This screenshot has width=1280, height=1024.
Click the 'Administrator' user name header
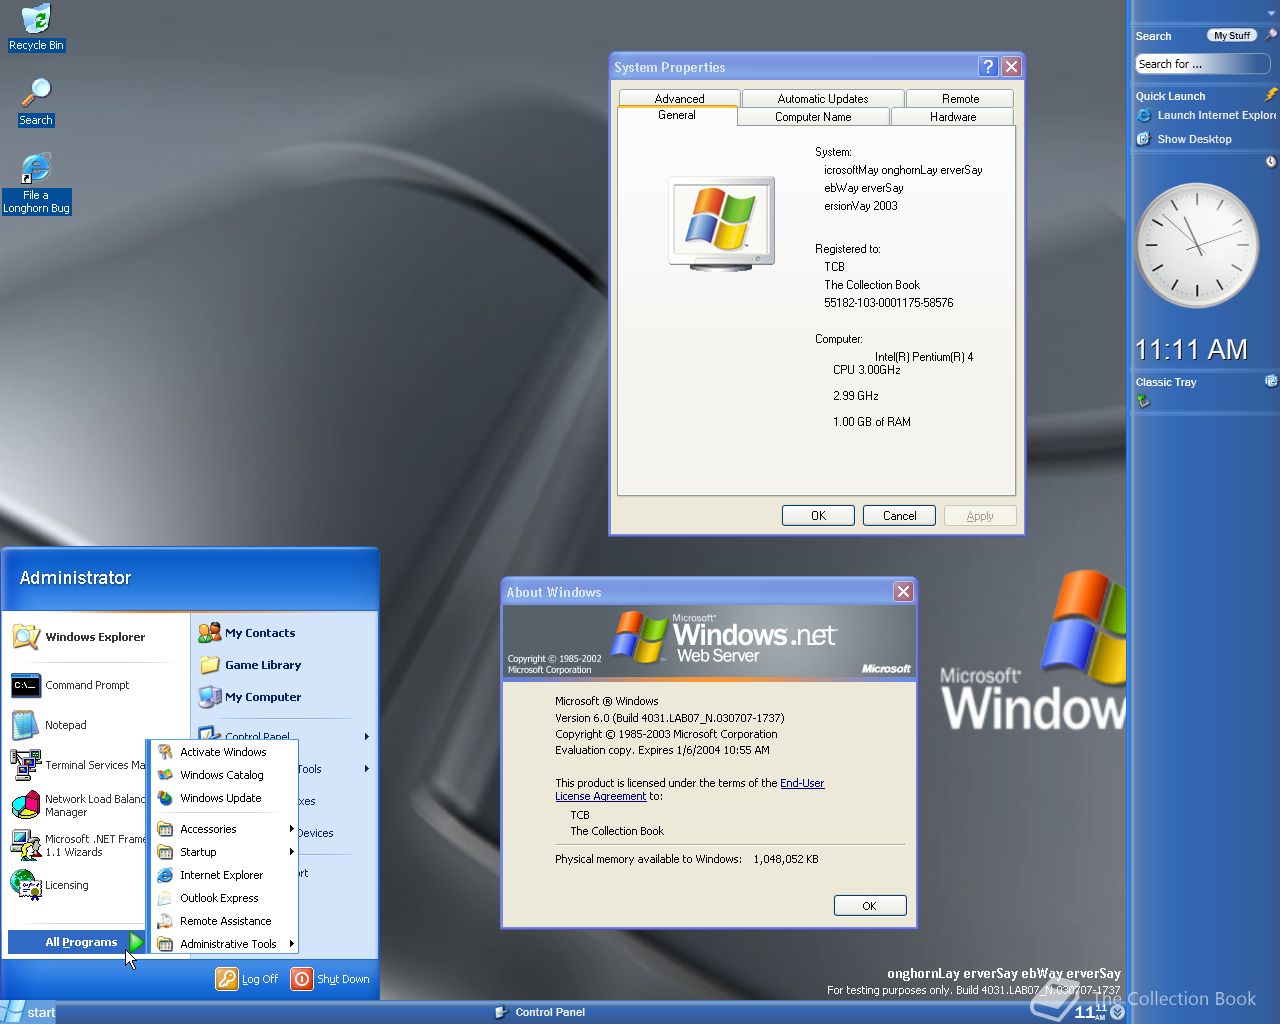tap(75, 578)
